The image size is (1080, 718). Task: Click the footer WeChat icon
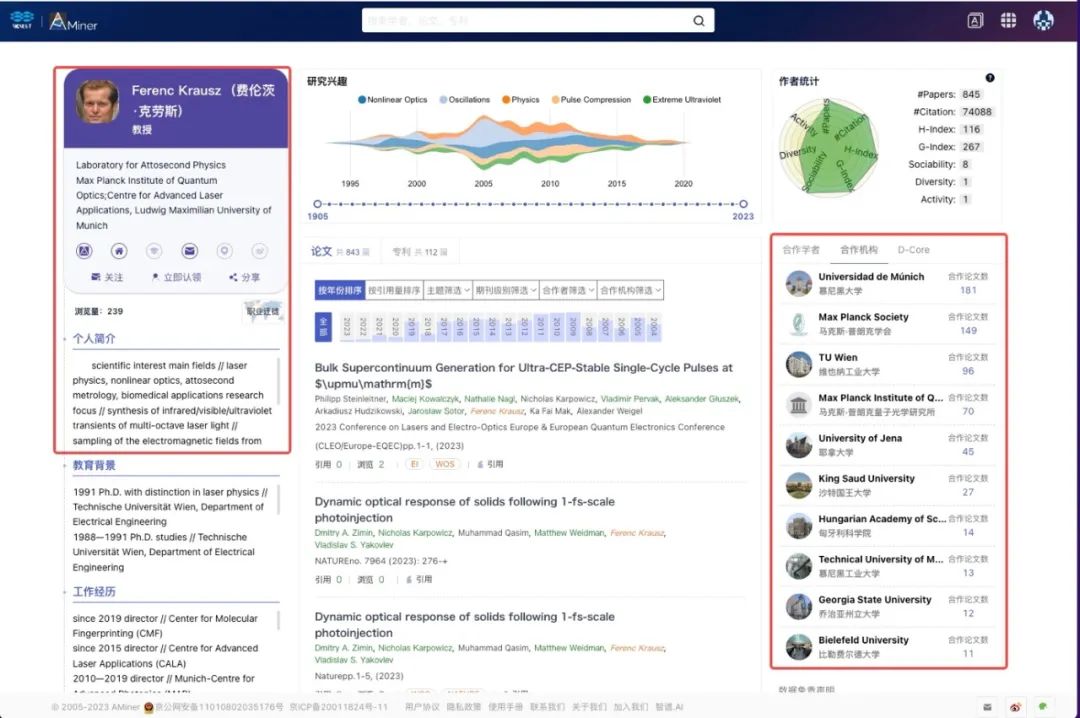pos(1043,706)
